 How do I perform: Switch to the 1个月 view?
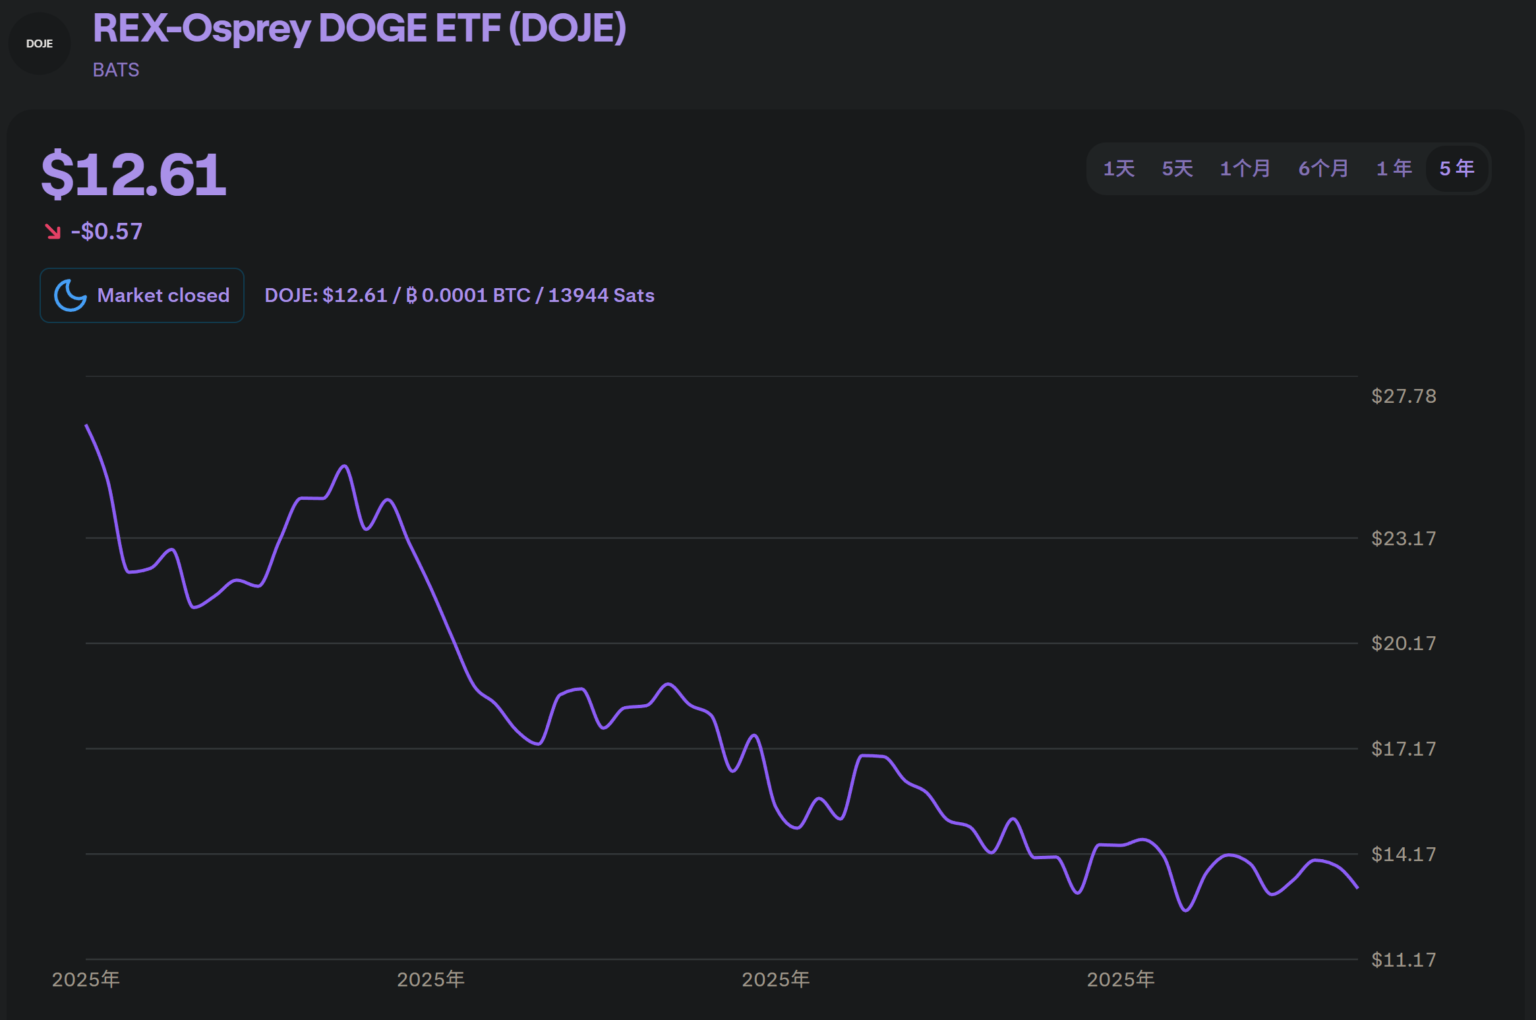[1245, 168]
